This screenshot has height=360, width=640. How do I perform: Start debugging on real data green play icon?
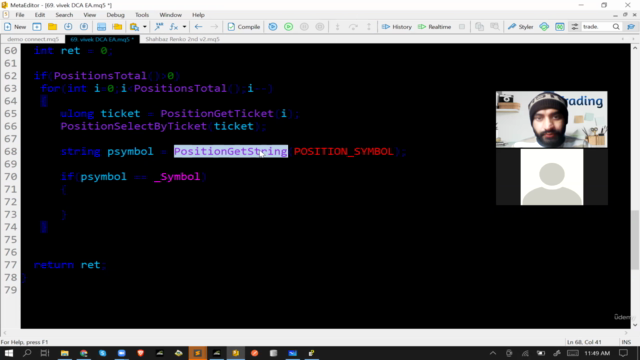[x=289, y=27]
